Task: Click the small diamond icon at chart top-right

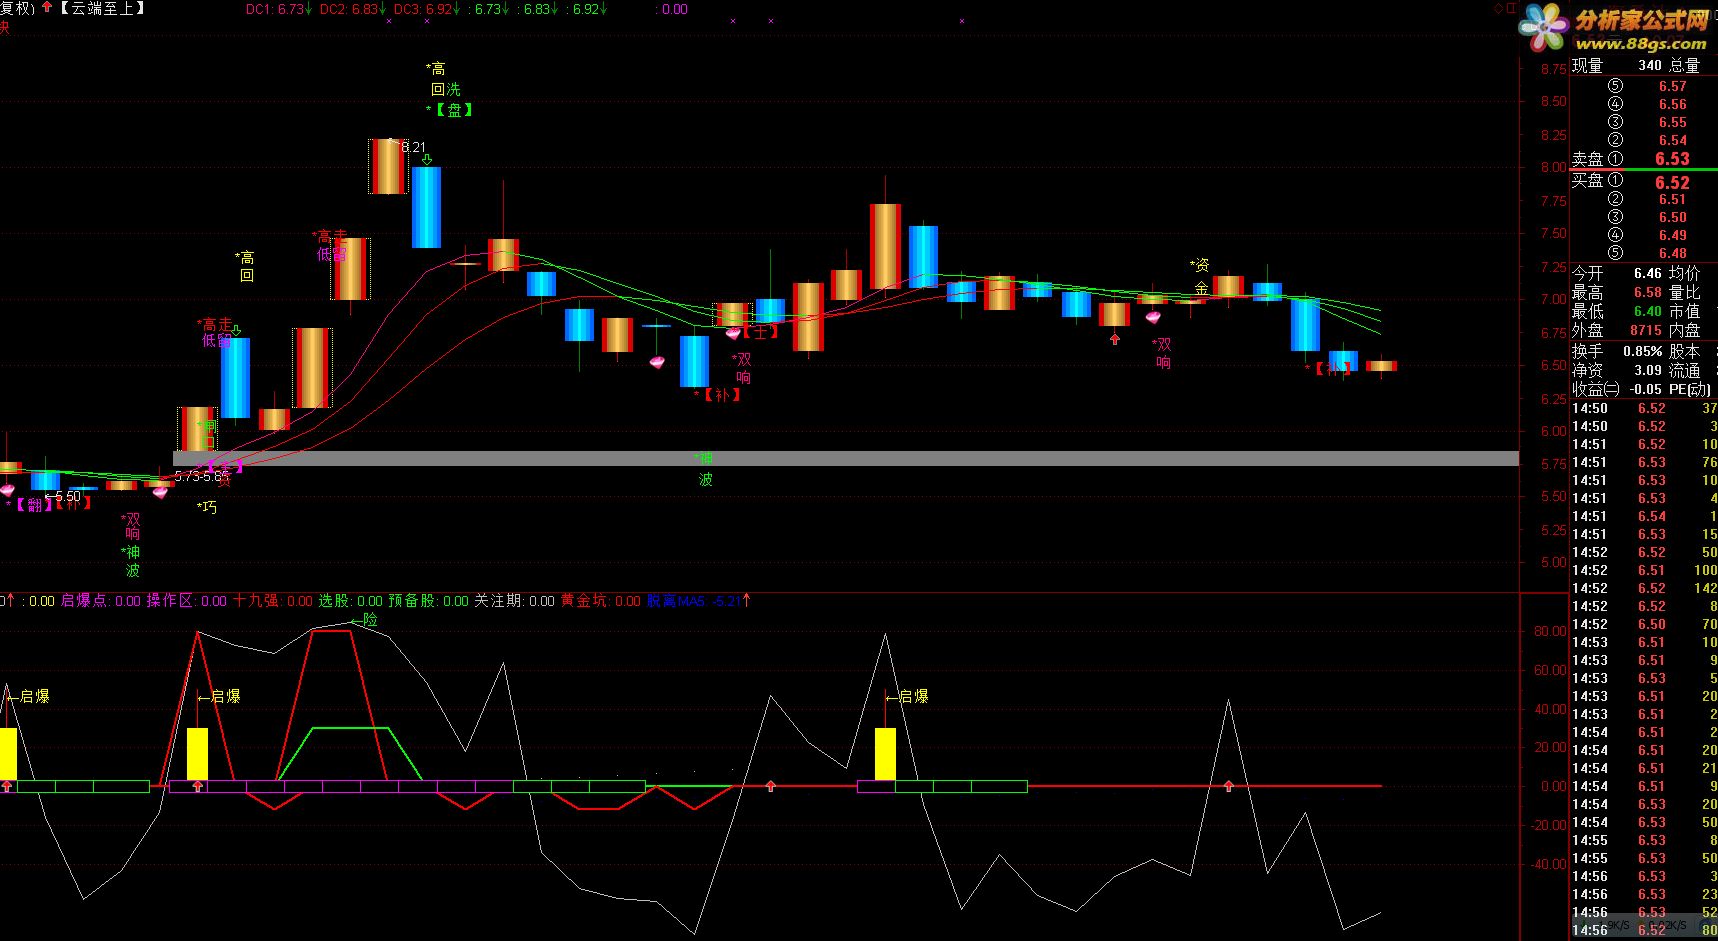Action: point(1498,8)
